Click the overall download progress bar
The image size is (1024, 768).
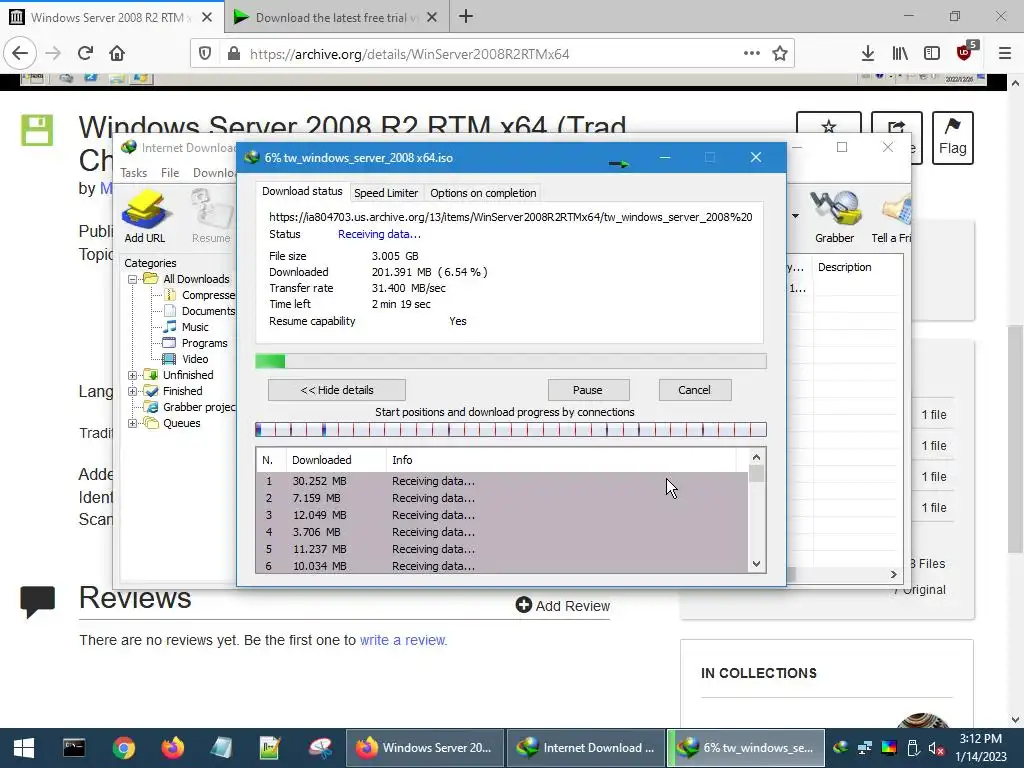pos(511,361)
